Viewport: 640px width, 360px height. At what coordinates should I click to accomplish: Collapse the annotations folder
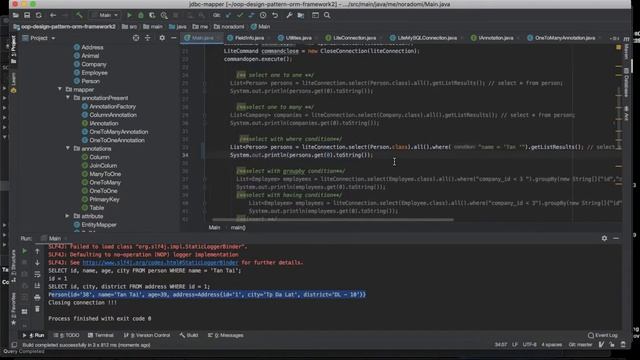point(68,148)
